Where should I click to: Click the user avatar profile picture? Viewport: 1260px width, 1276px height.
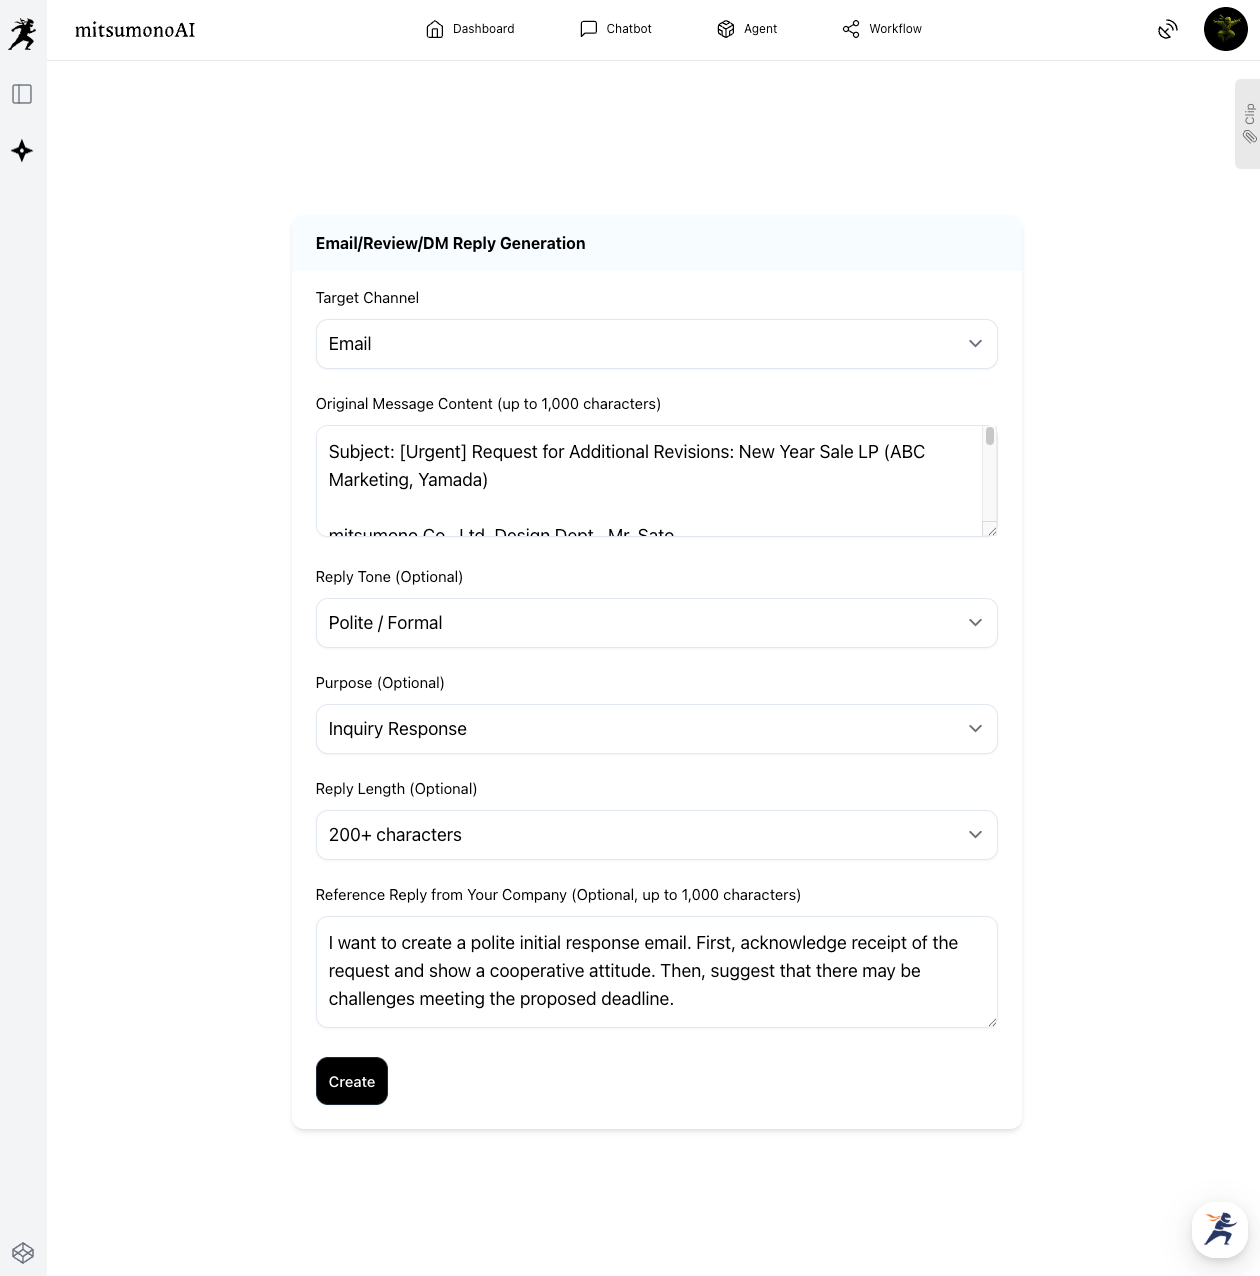1225,29
